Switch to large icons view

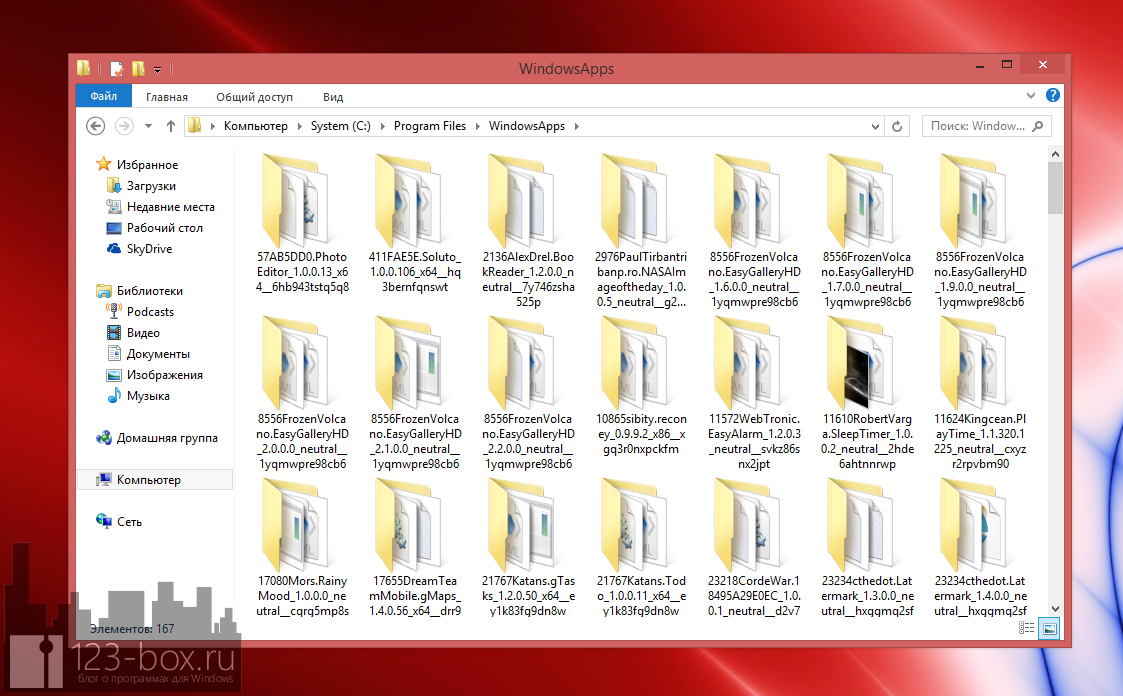click(1049, 628)
